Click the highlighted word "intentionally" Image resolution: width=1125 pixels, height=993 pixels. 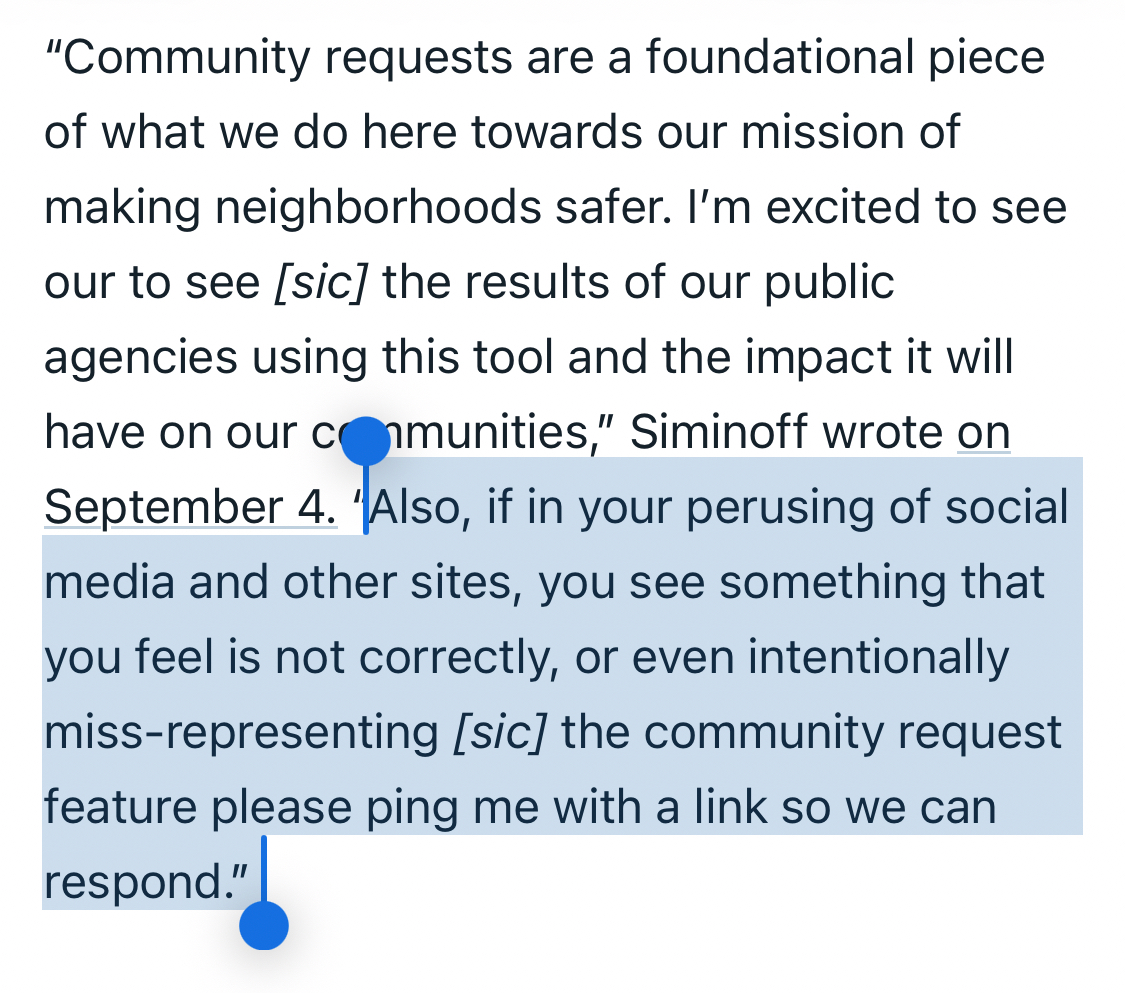[x=878, y=658]
